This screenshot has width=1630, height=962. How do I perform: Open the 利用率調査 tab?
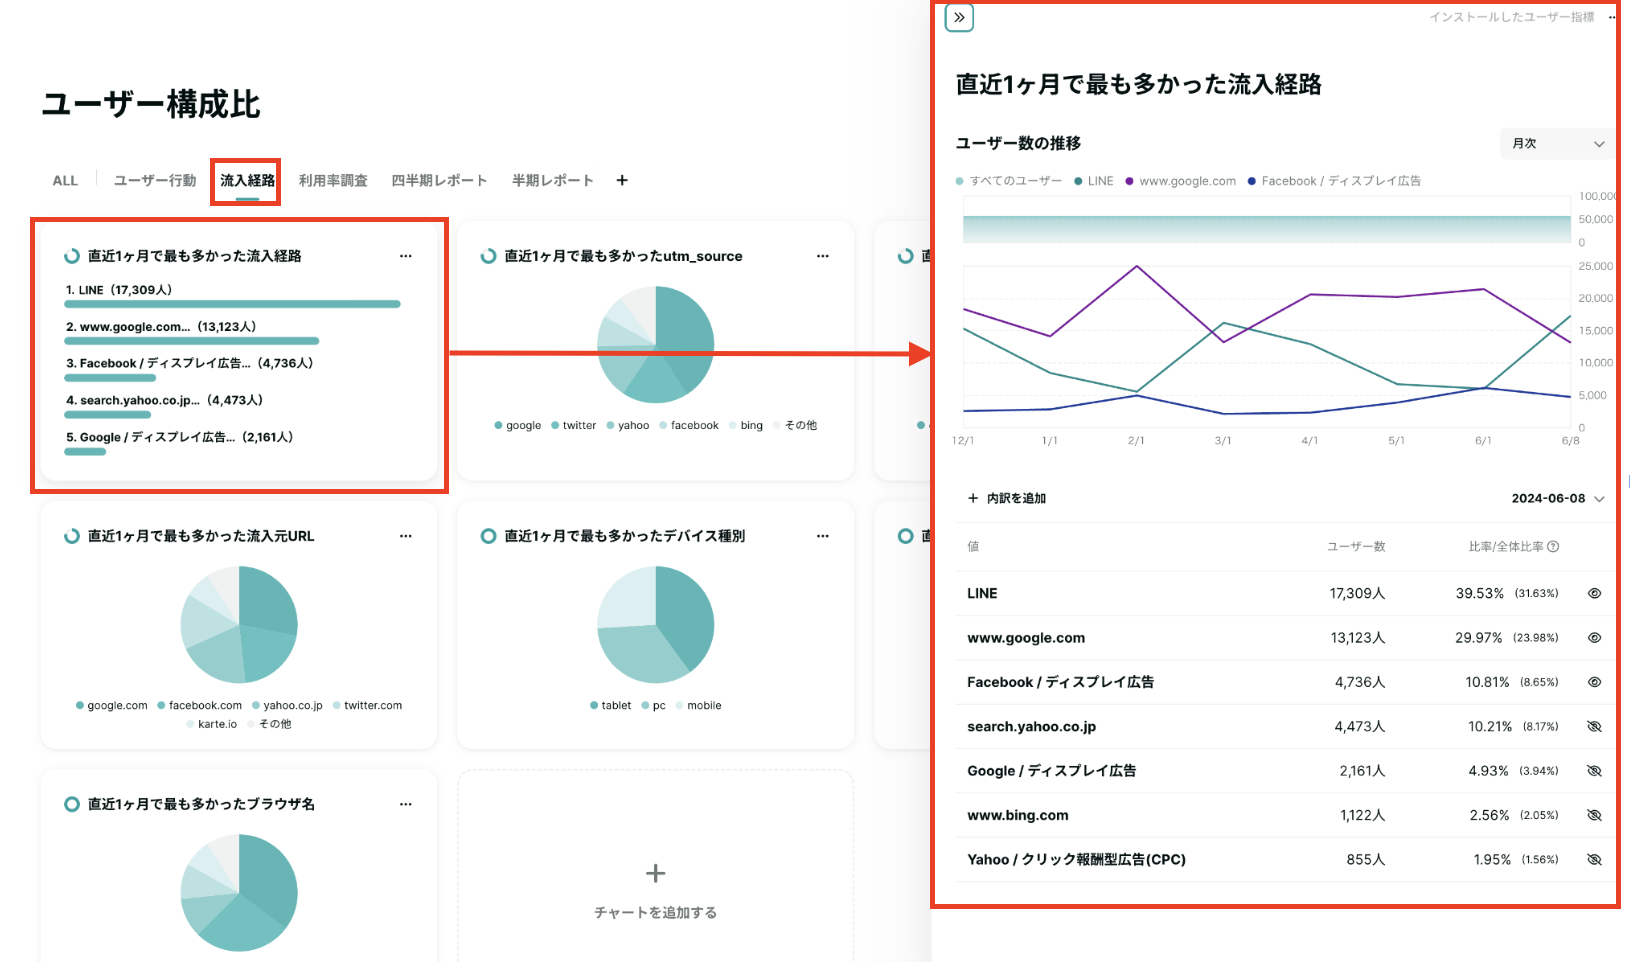coord(333,180)
